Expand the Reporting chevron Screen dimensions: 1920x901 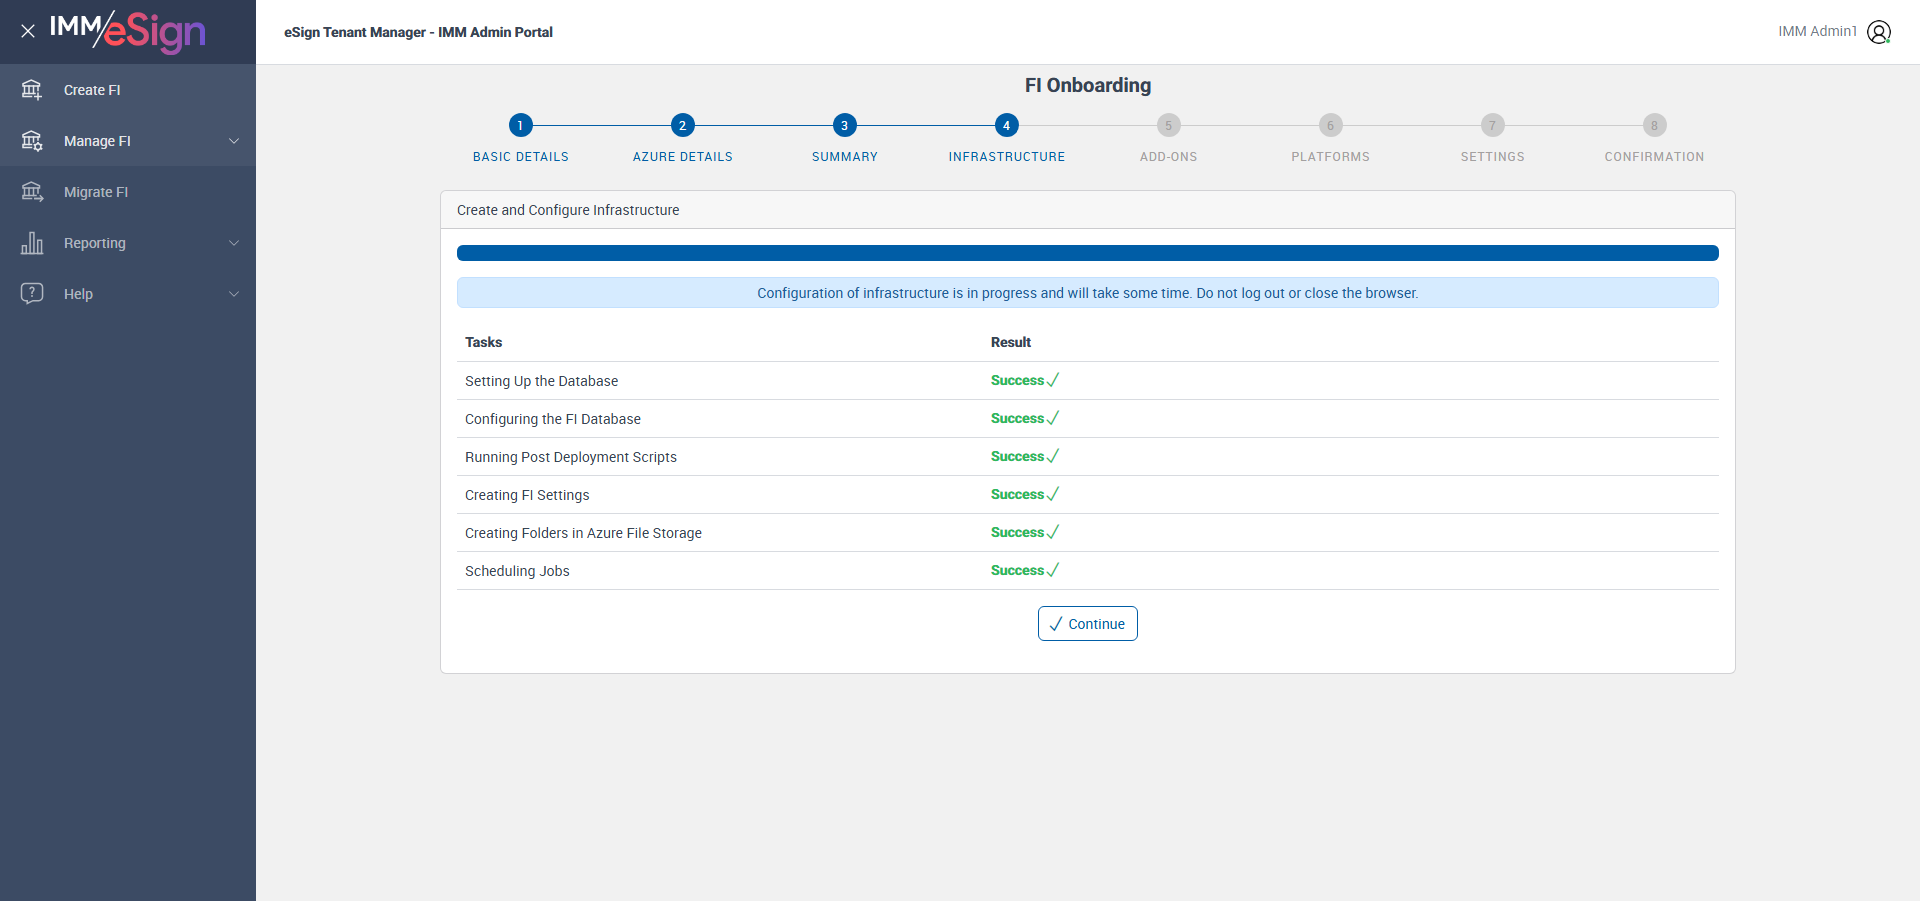coord(234,243)
